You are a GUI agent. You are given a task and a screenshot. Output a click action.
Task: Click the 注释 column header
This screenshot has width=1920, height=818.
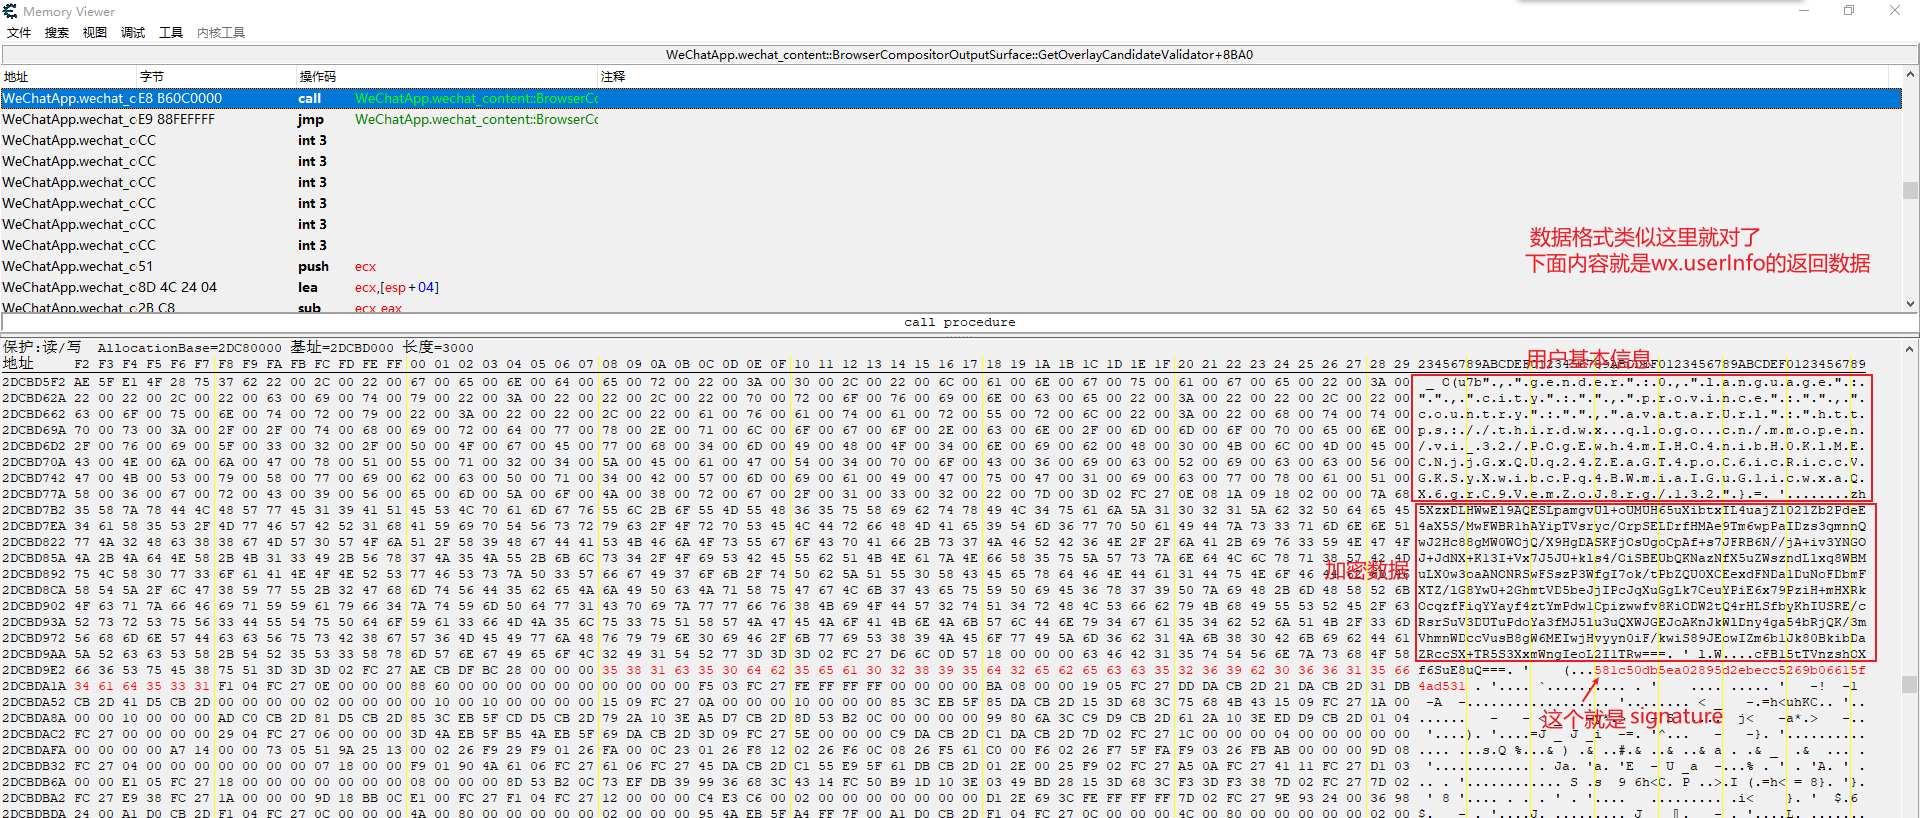tap(613, 76)
